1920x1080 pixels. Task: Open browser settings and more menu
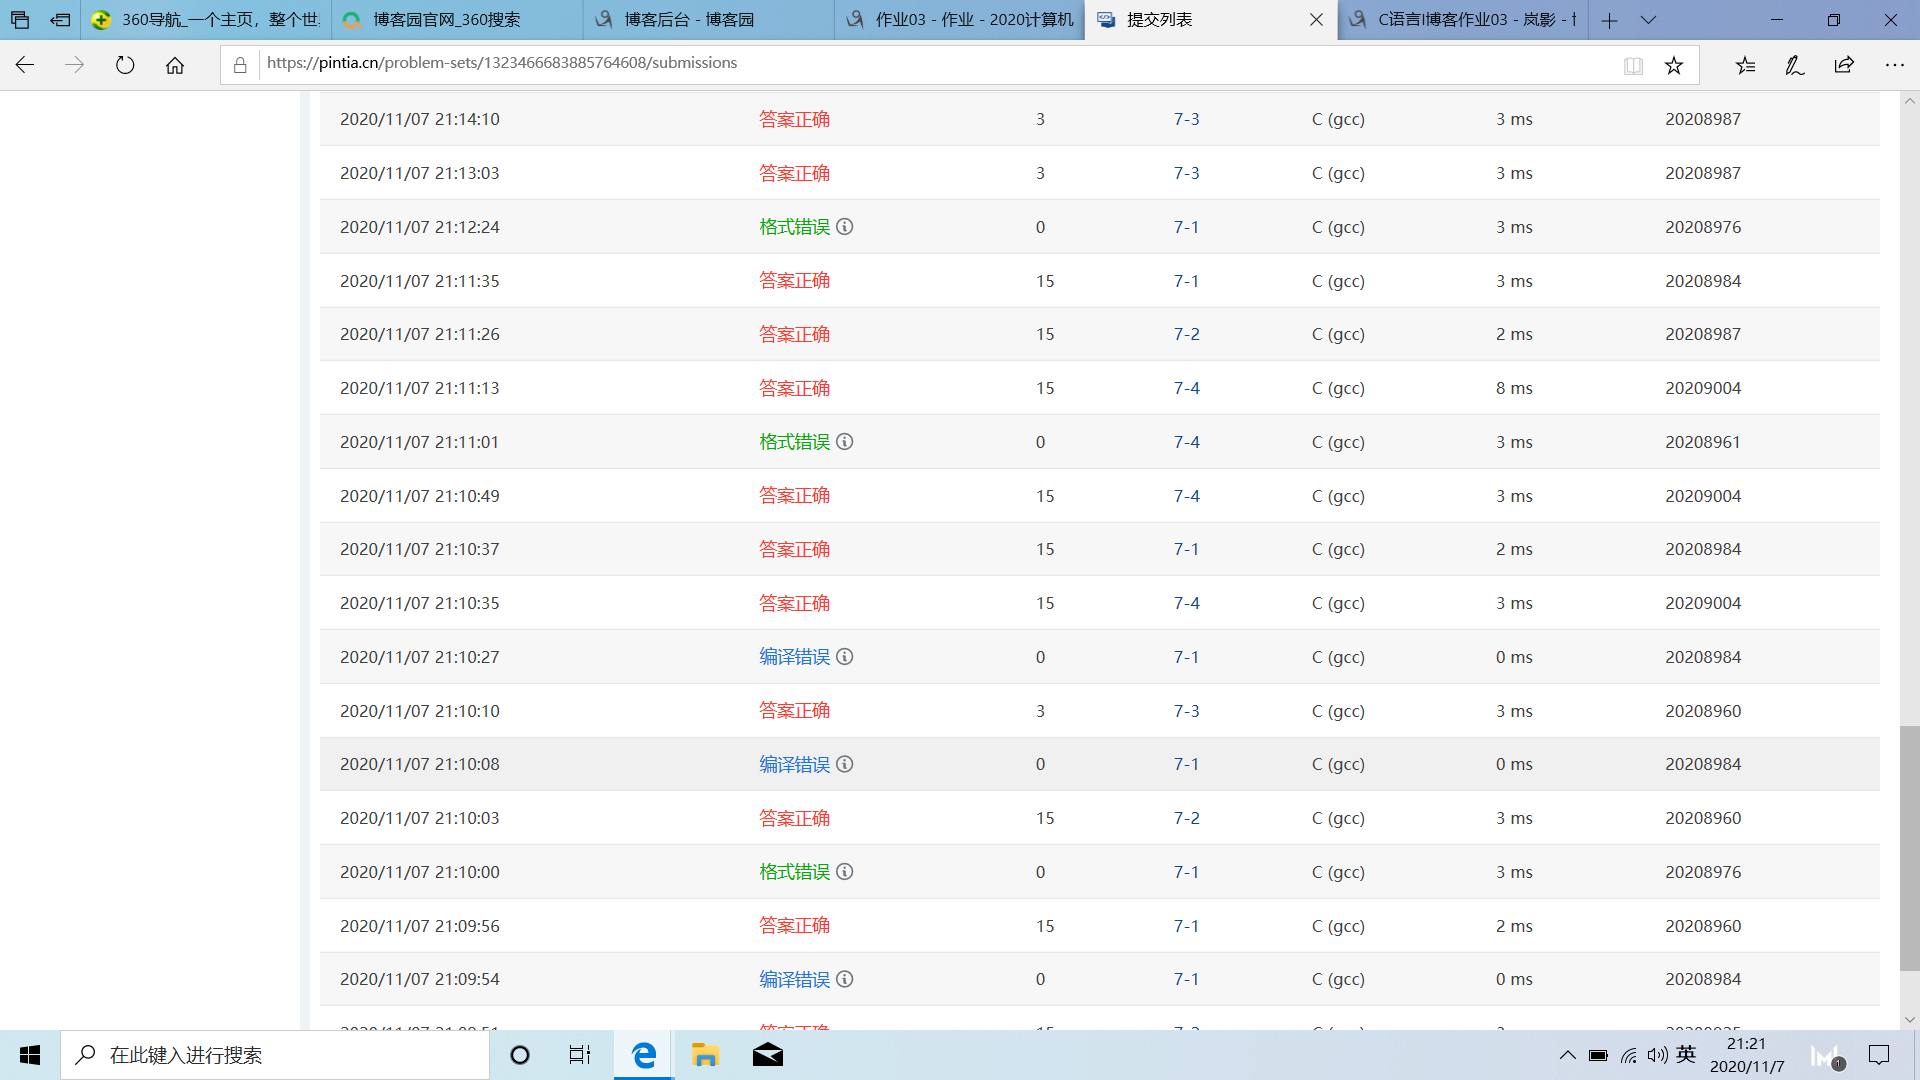tap(1894, 65)
